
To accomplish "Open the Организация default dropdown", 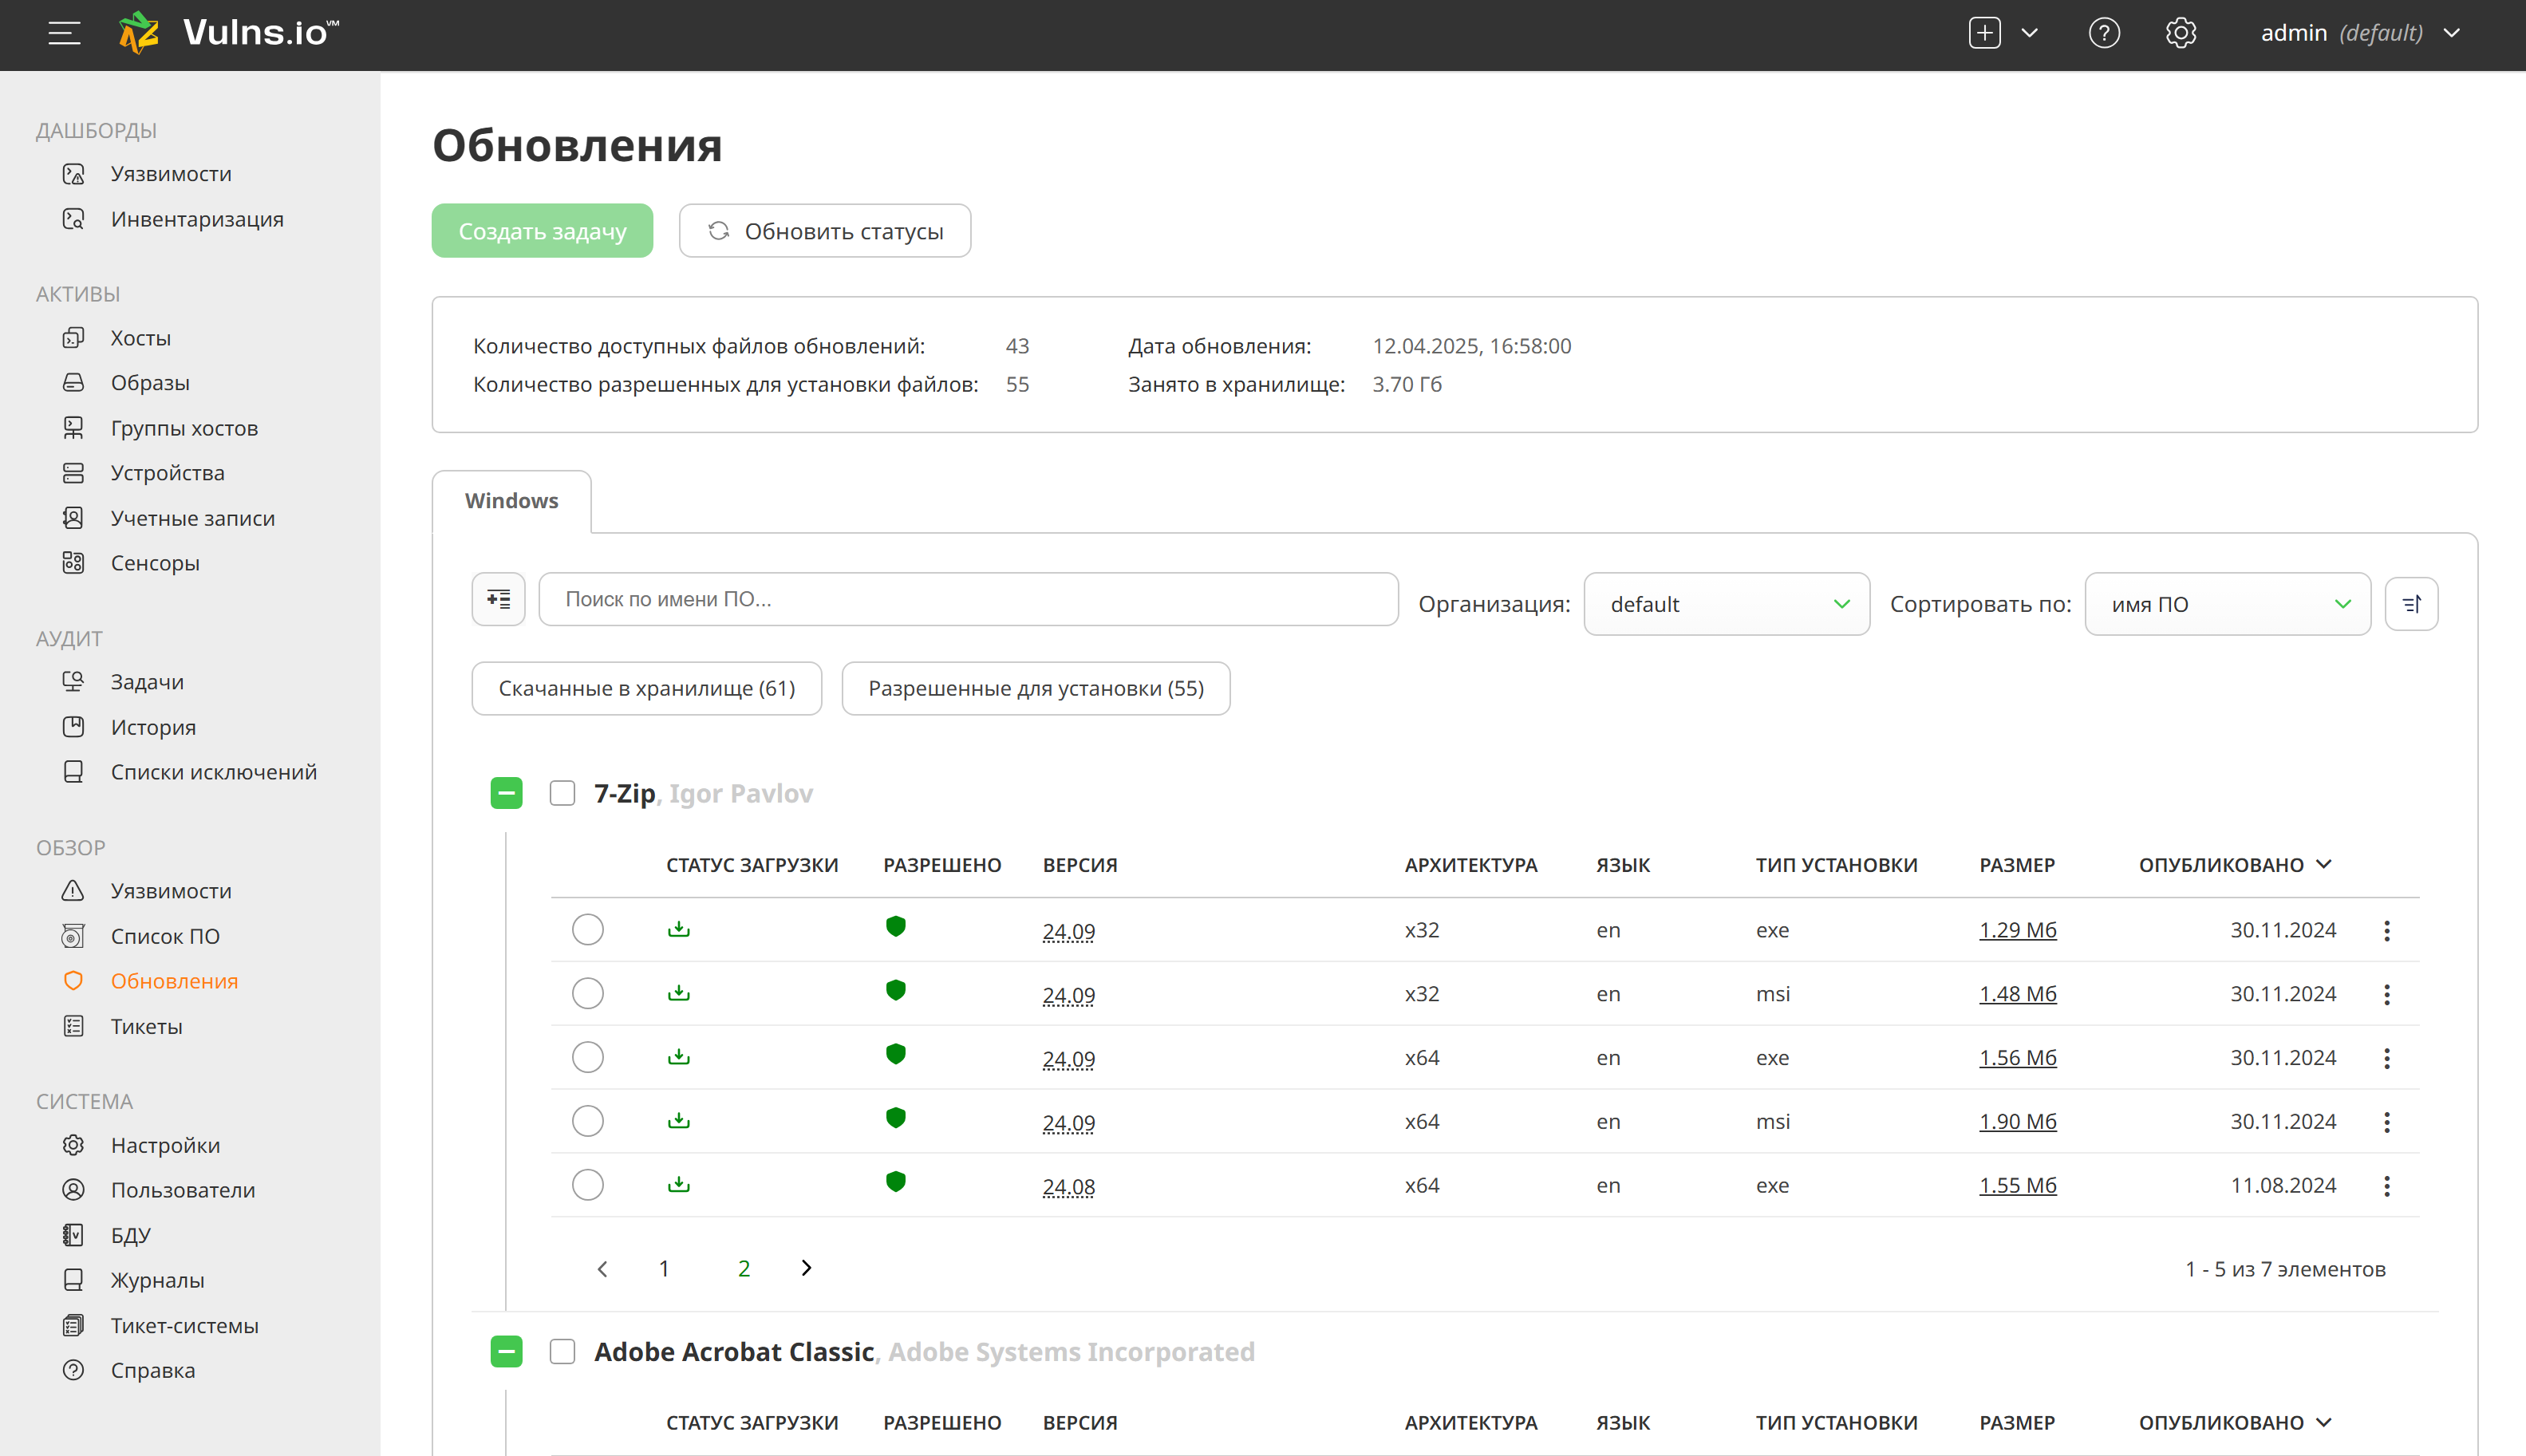I will click(1726, 604).
